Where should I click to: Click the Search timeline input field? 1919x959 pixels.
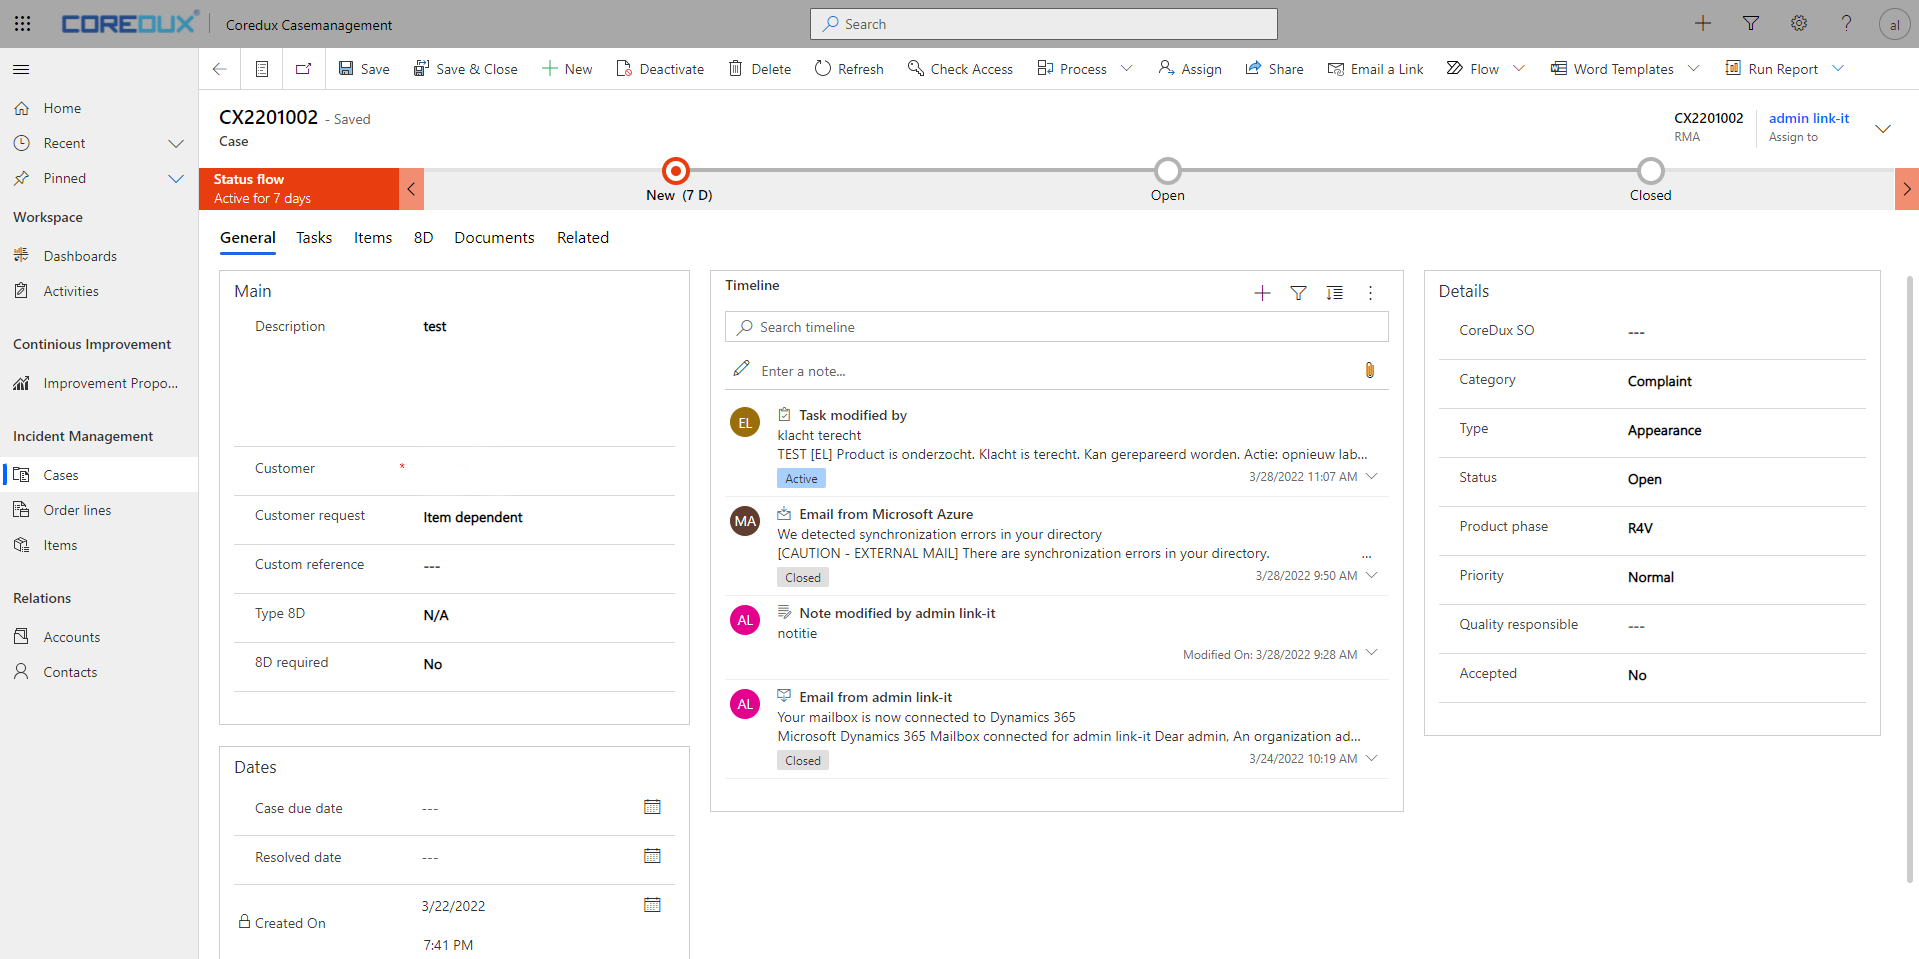point(1056,327)
